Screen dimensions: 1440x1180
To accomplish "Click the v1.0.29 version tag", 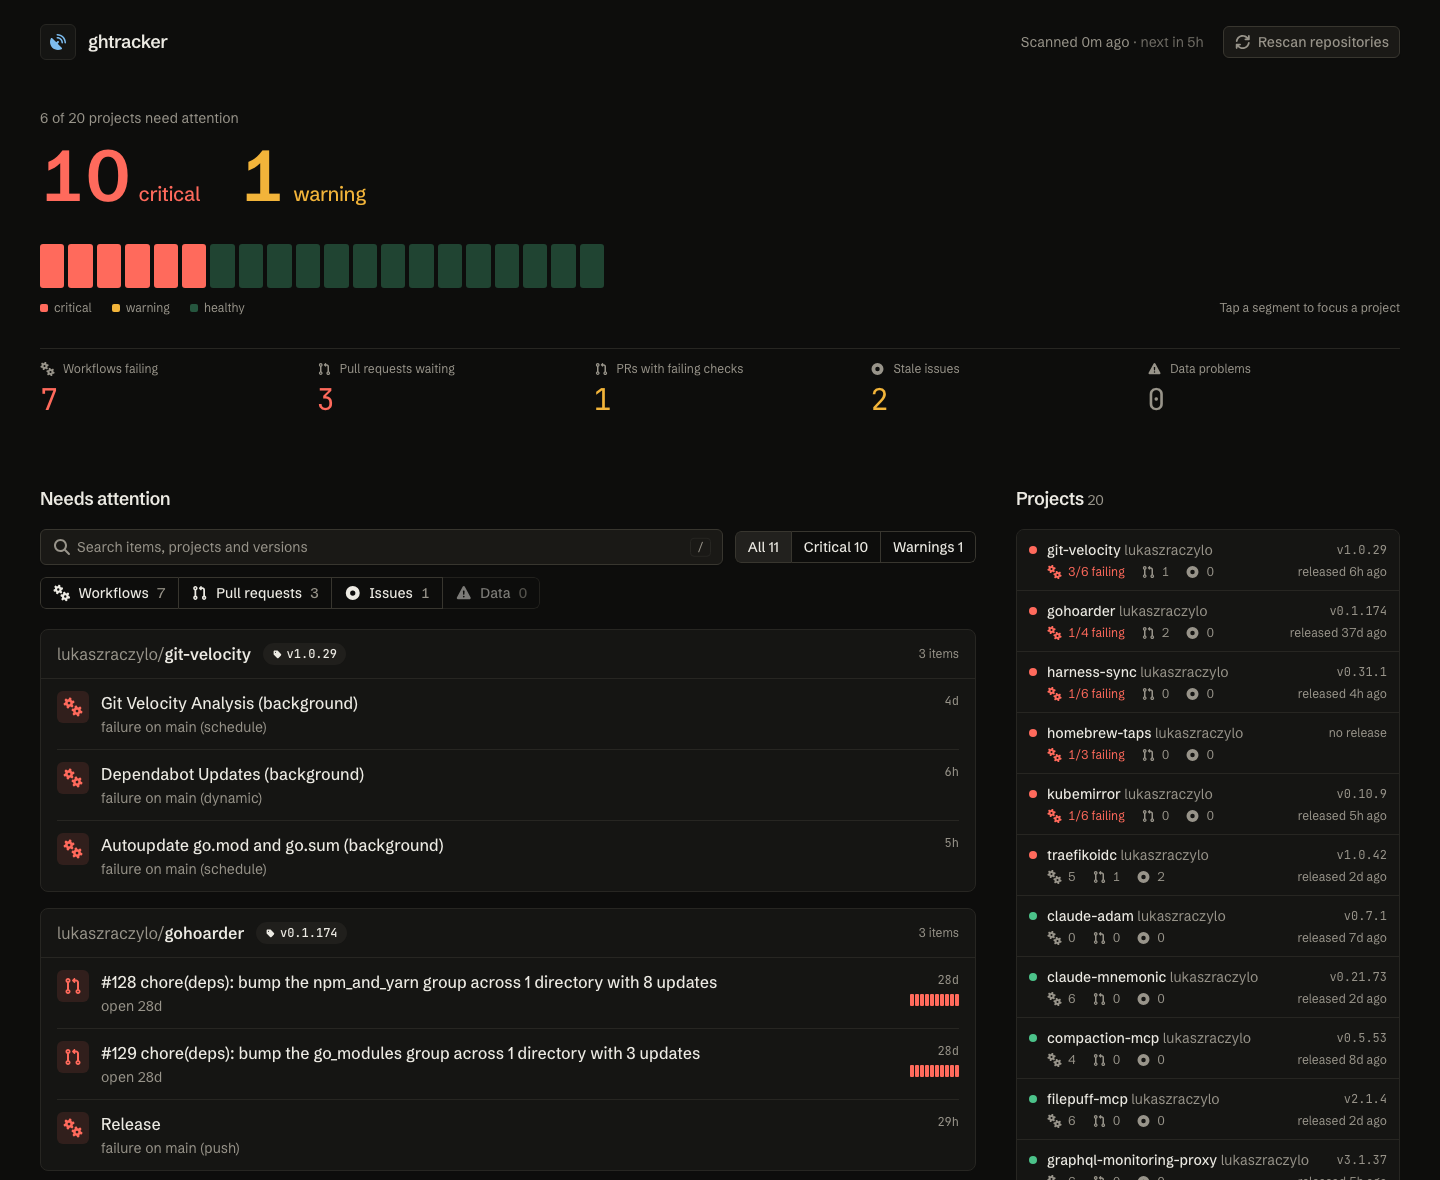I will coord(305,654).
